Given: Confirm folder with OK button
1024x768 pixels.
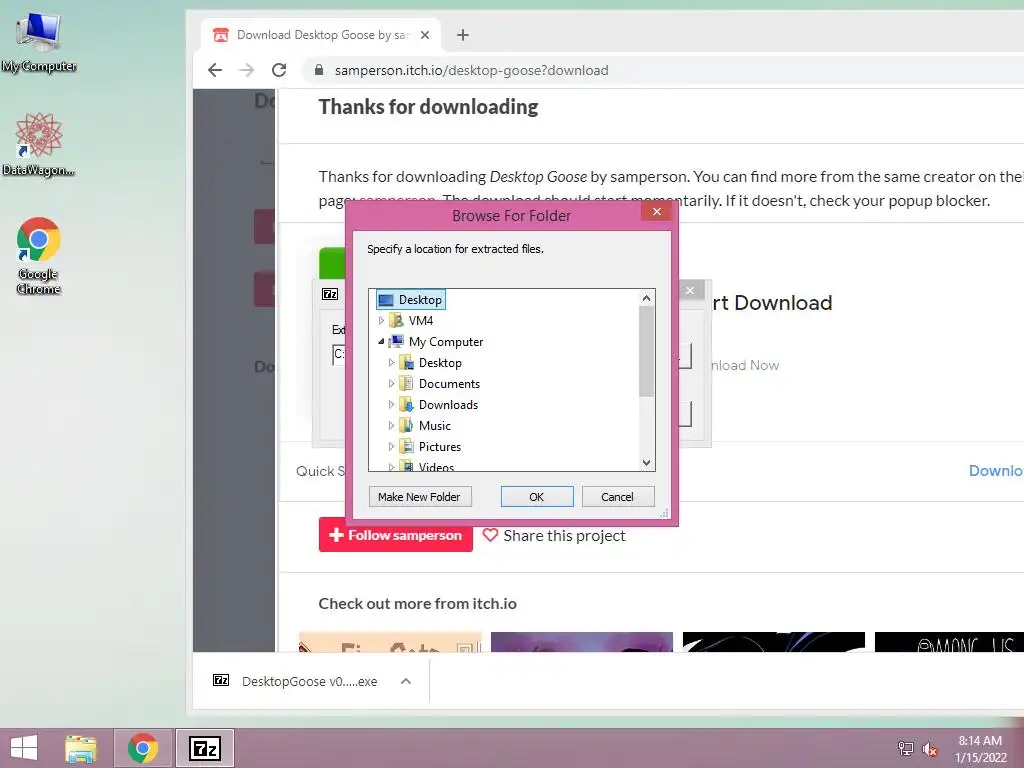Looking at the screenshot, I should [x=537, y=497].
